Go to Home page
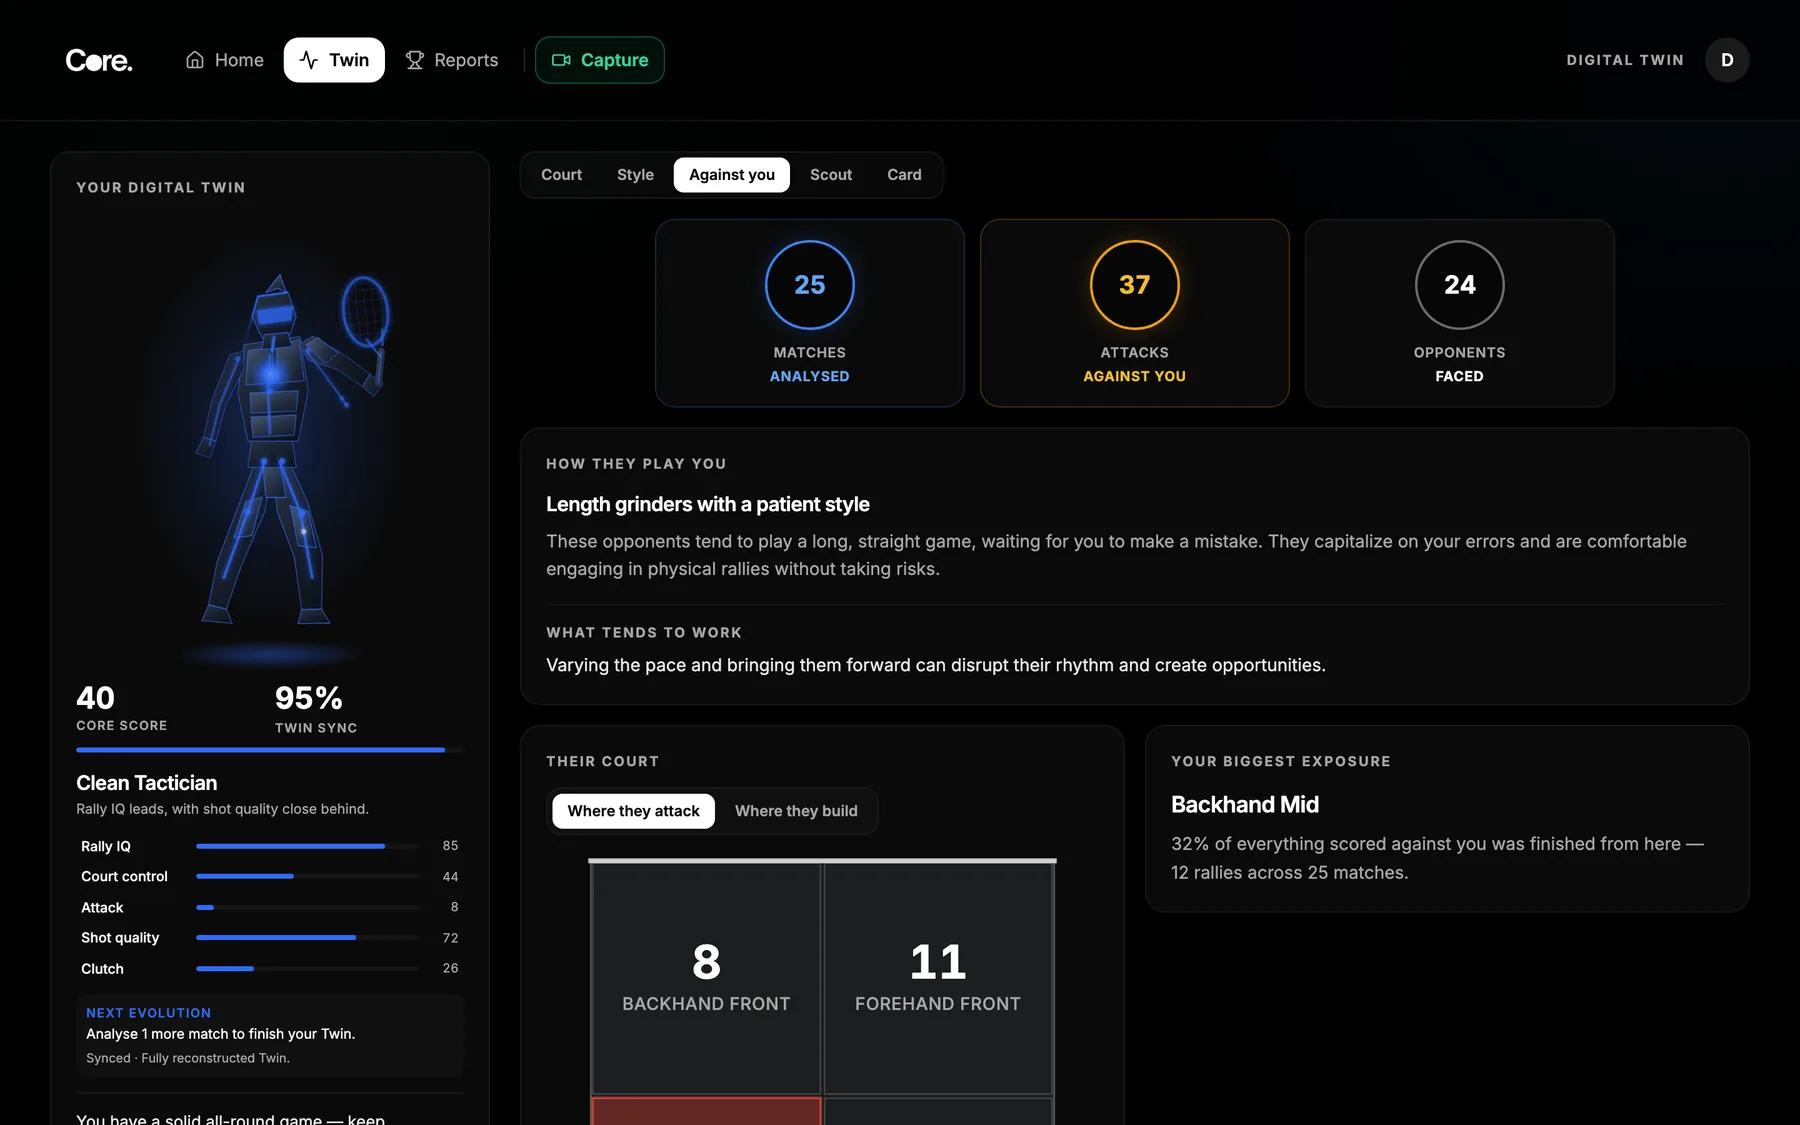This screenshot has width=1800, height=1125. [225, 60]
